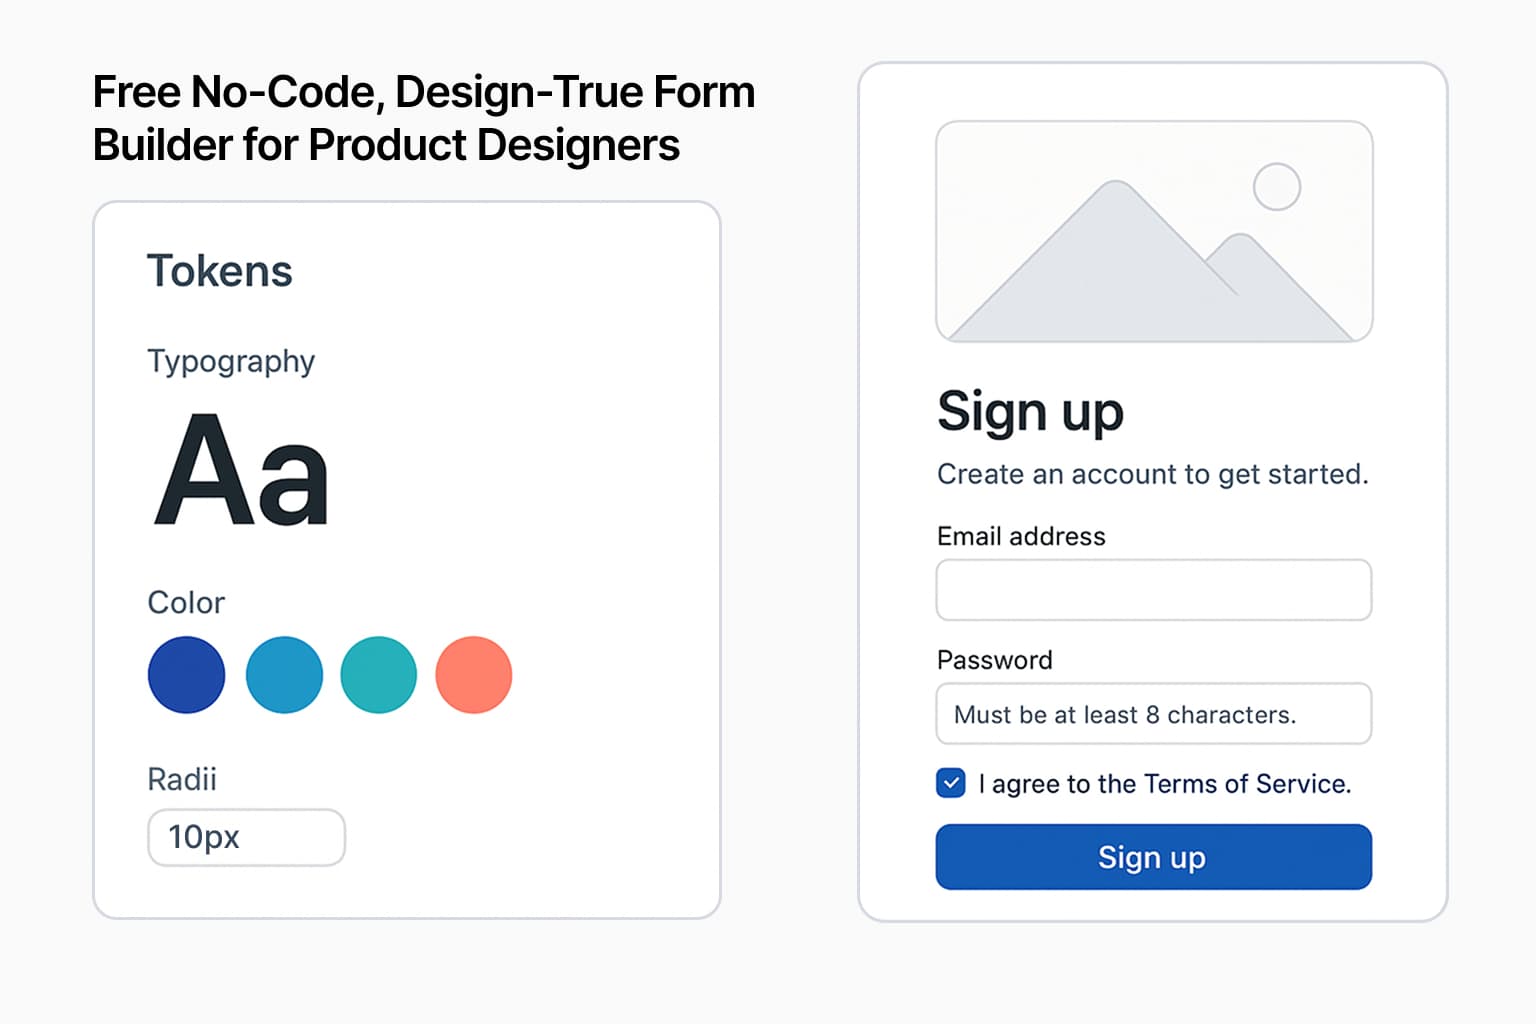Select the dark blue color swatch
The height and width of the screenshot is (1024, 1536).
(x=186, y=675)
